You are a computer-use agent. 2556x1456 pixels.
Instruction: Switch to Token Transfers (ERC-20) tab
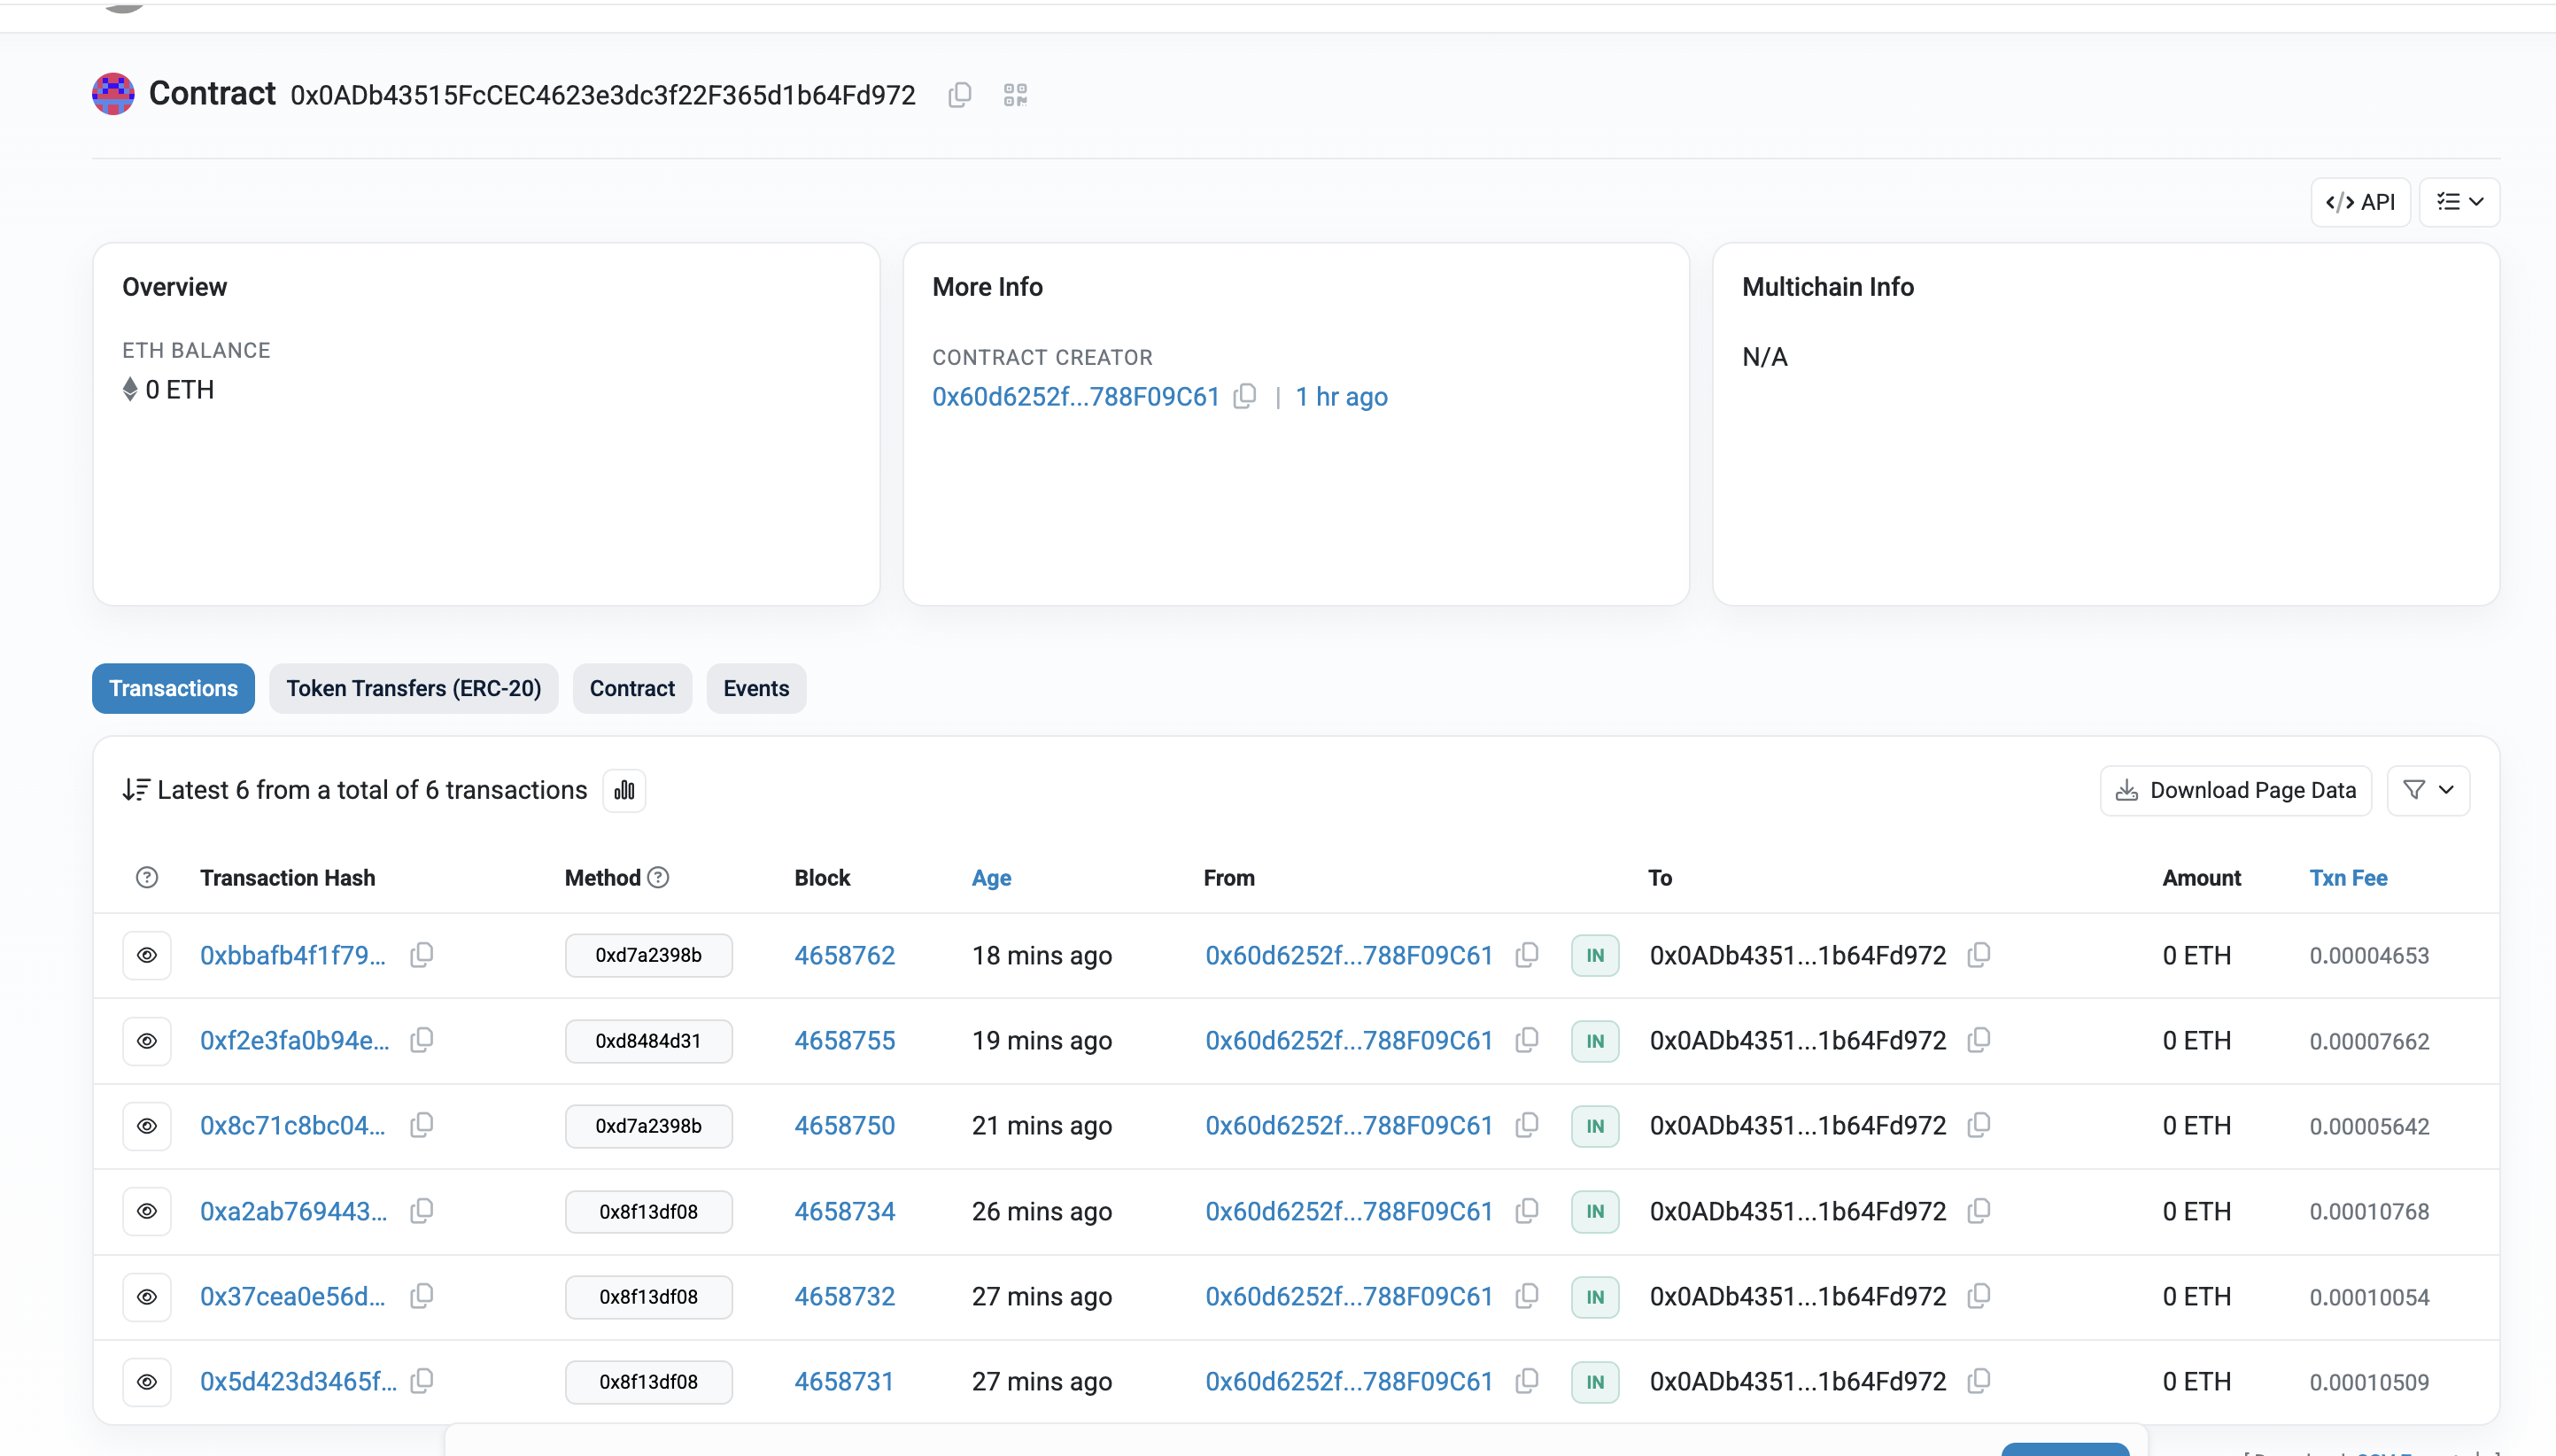pyautogui.click(x=413, y=688)
